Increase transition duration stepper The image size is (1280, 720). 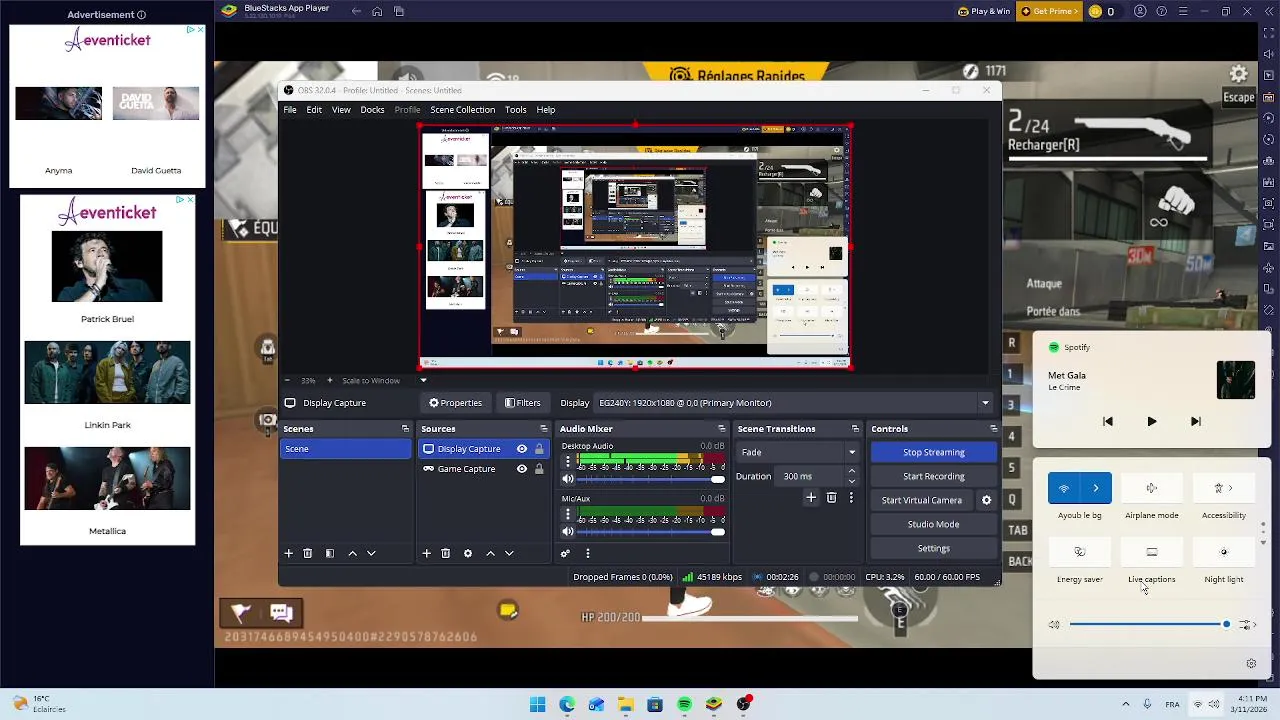(851, 472)
